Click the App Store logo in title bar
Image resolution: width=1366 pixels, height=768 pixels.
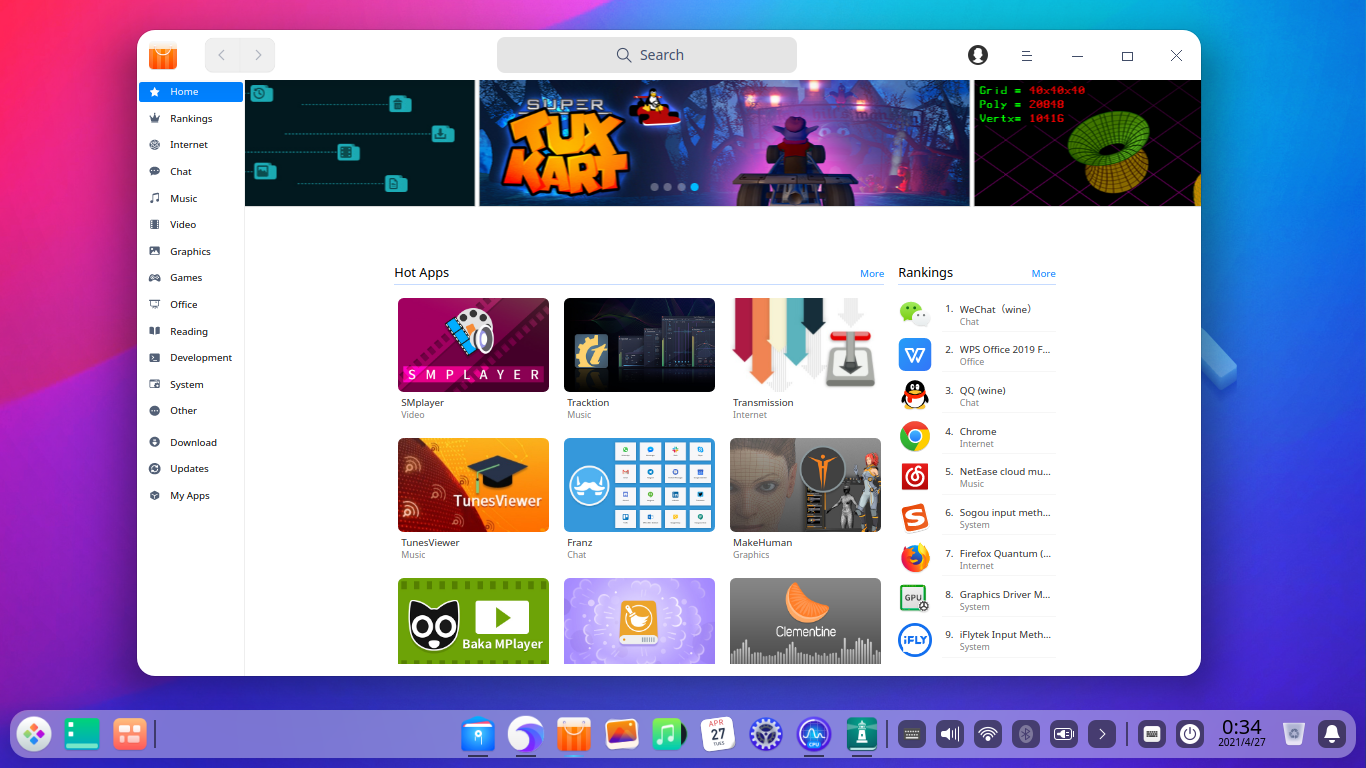click(x=163, y=56)
